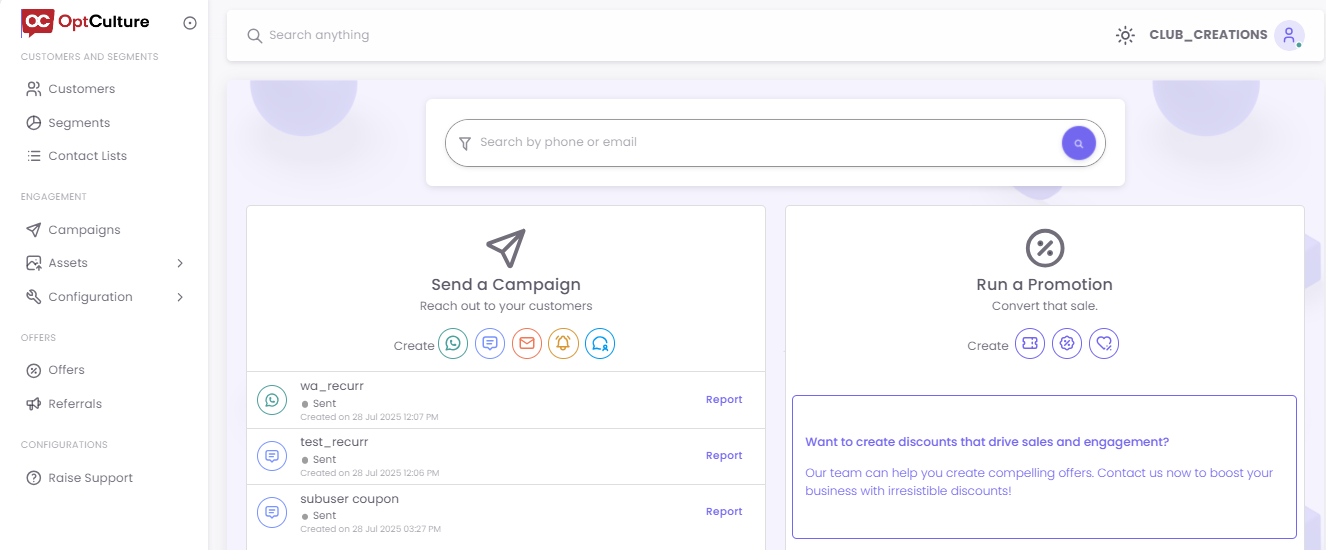Click the Run a Promotion heading
The image size is (1326, 550).
(x=1045, y=285)
